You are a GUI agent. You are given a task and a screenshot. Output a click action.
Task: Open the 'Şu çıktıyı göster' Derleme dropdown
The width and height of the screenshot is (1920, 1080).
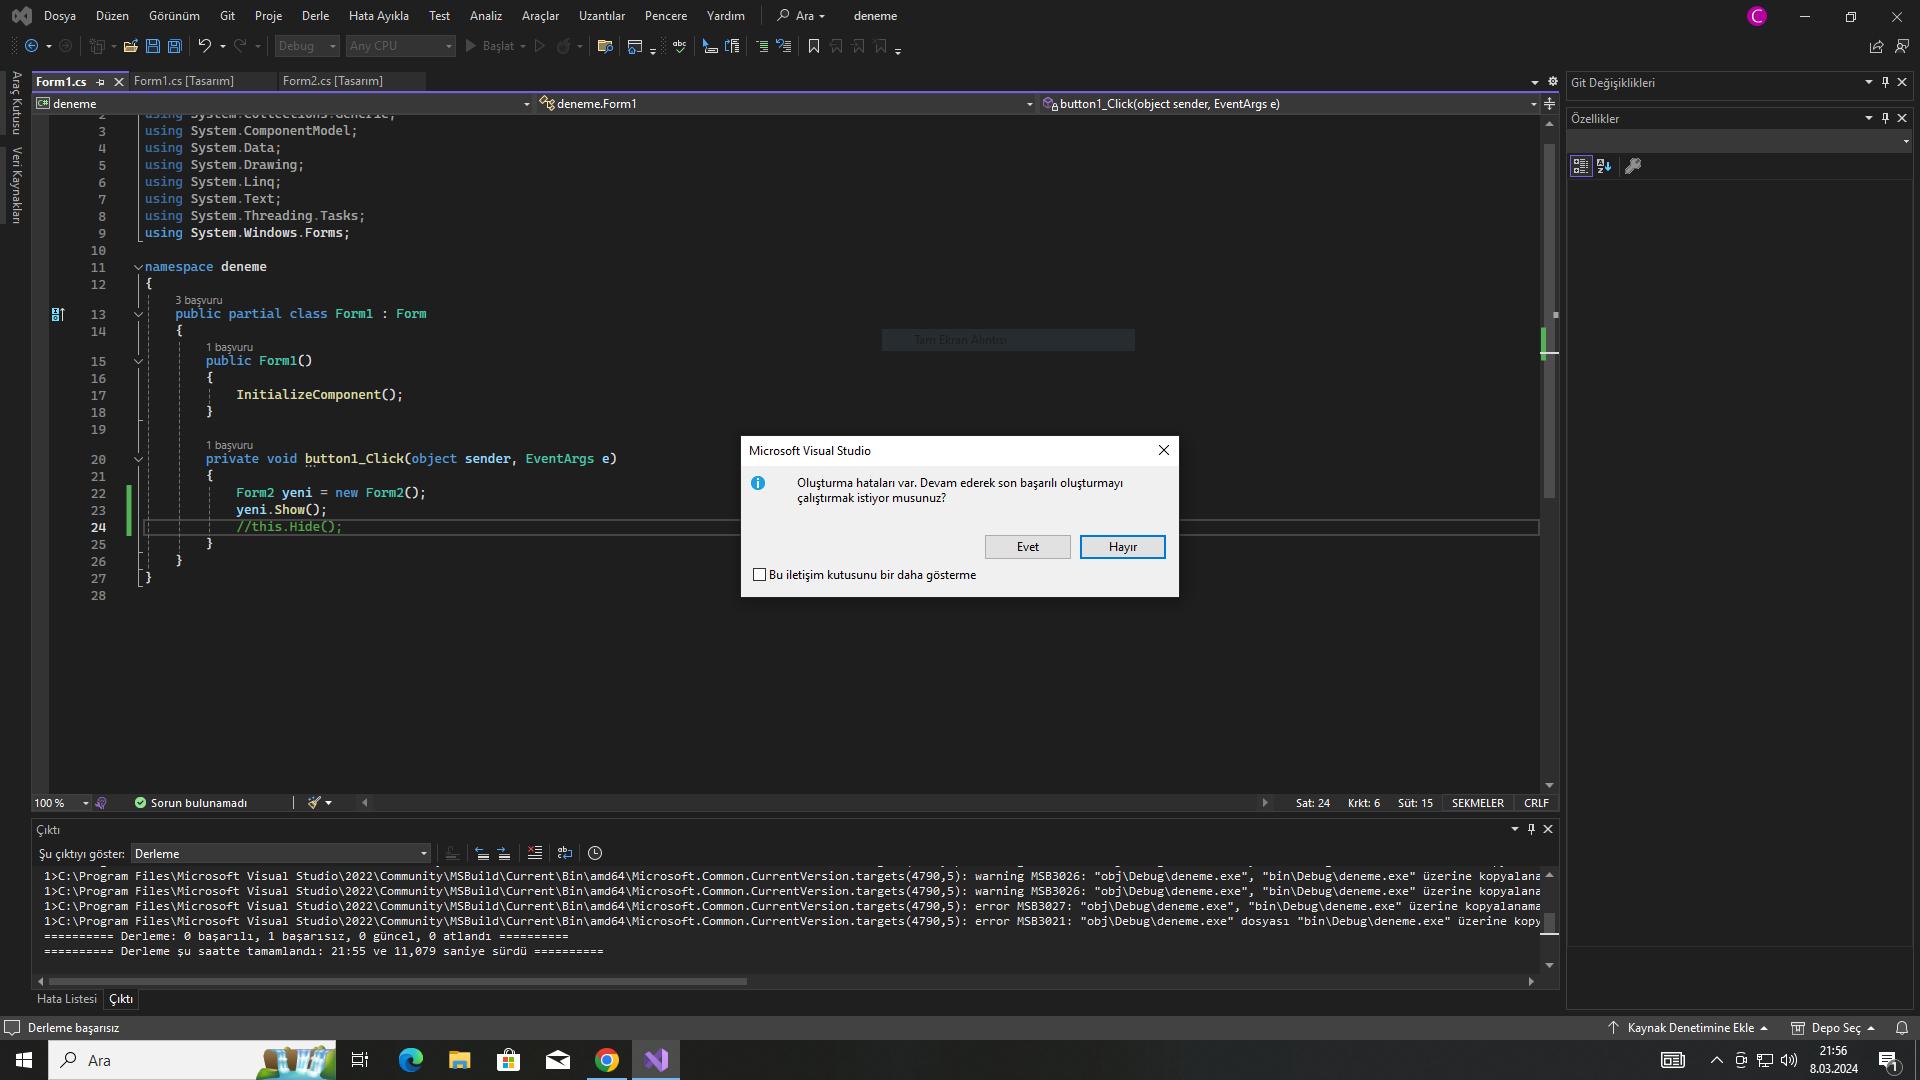coord(281,854)
